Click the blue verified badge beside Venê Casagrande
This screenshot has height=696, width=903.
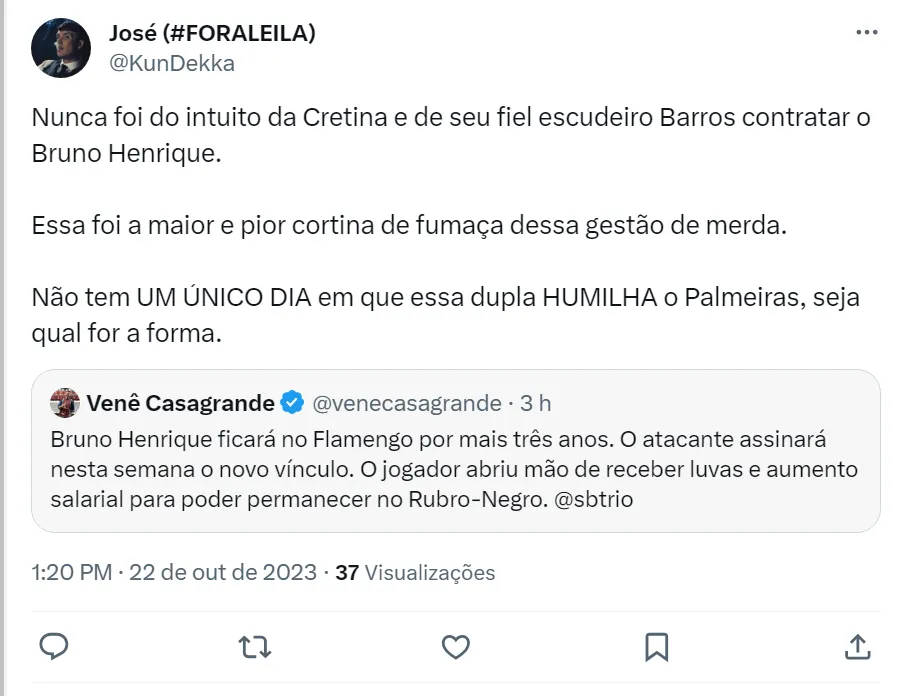coord(292,403)
